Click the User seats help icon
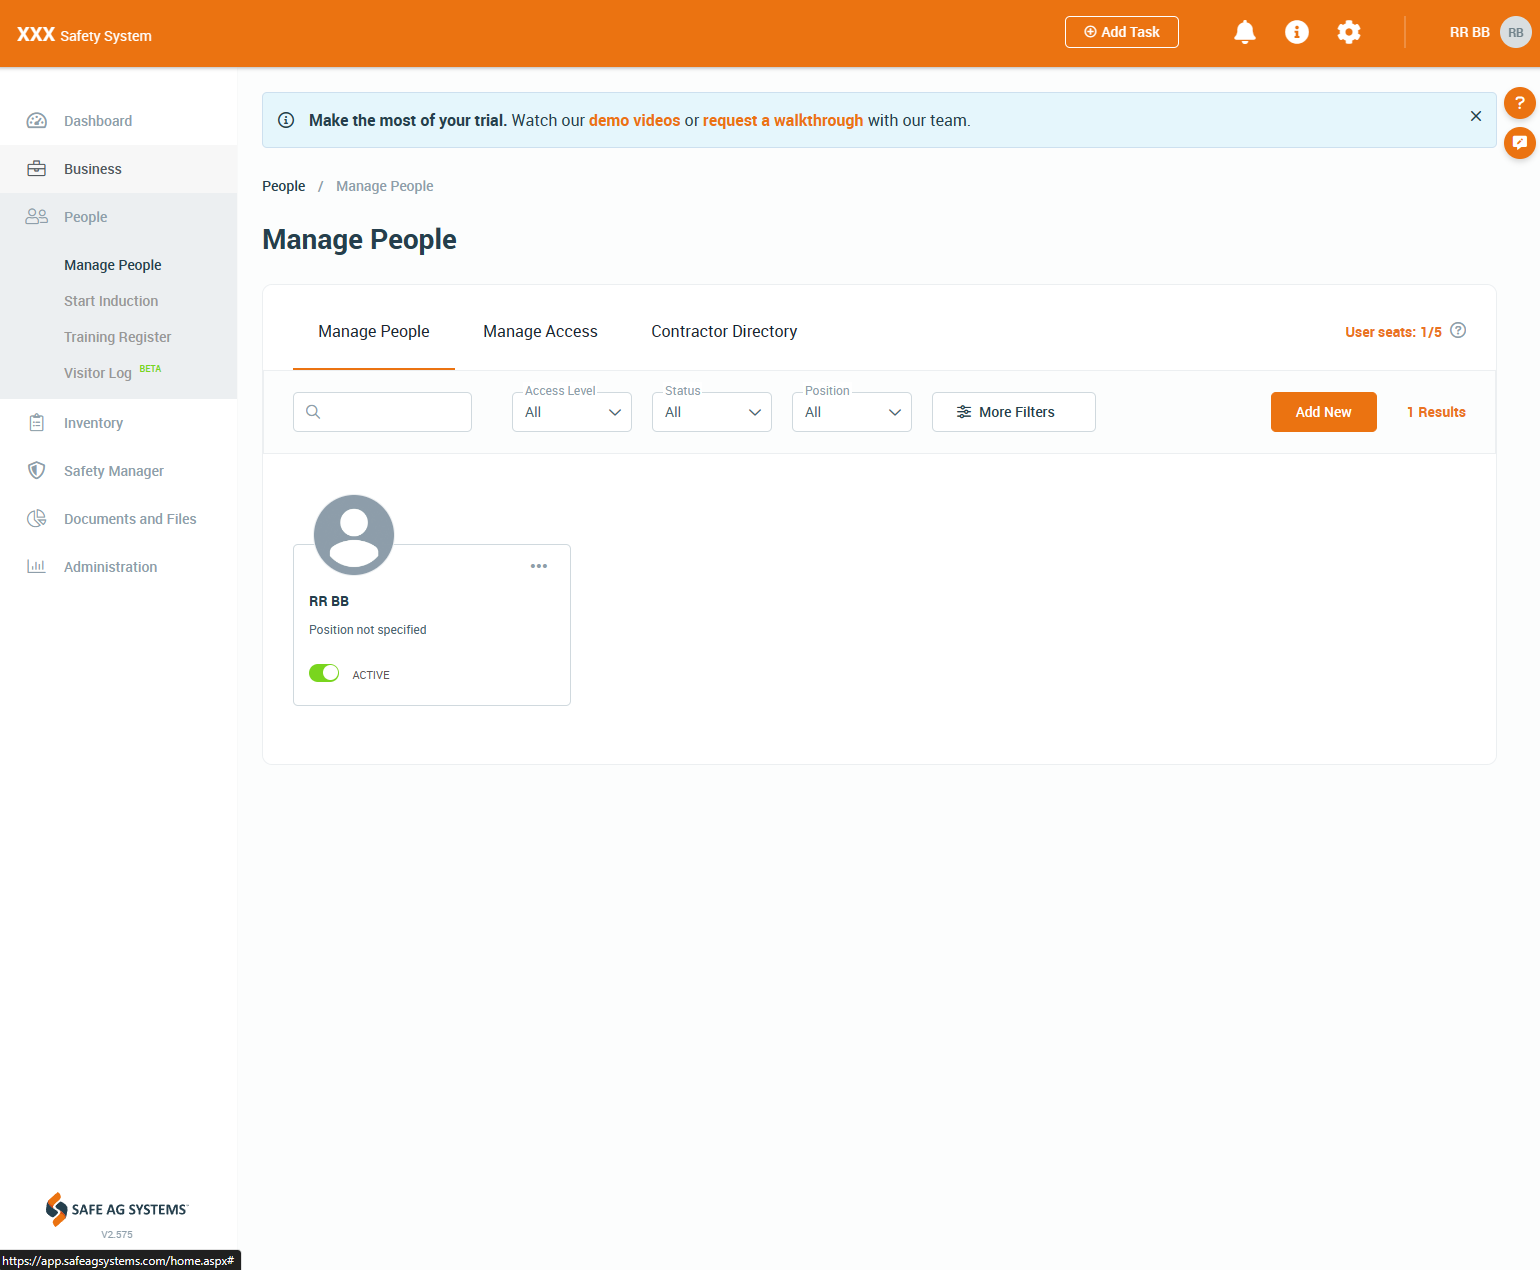 point(1457,331)
